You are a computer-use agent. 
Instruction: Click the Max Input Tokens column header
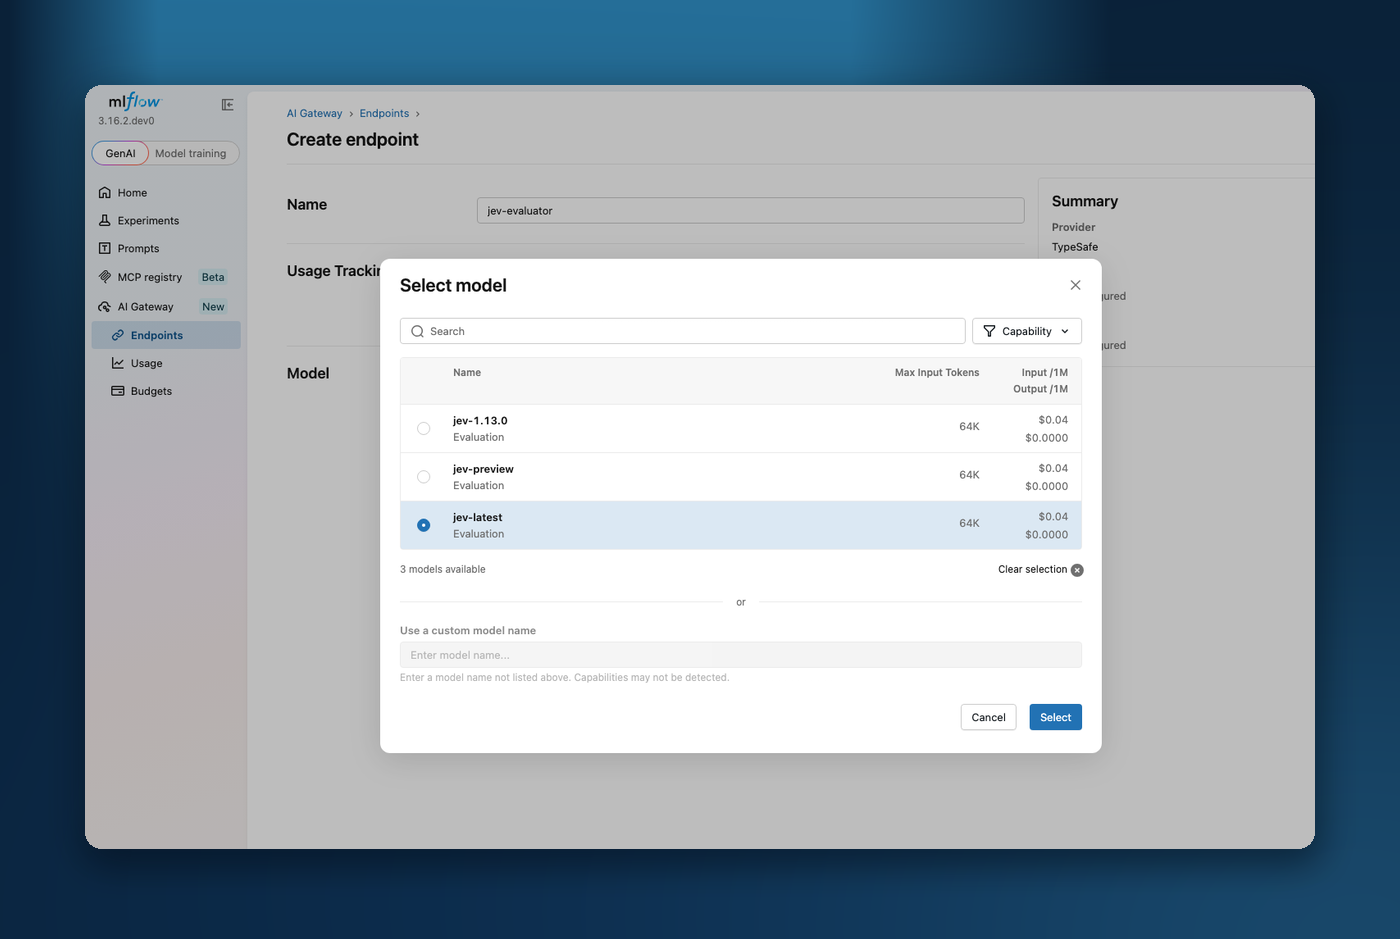pos(937,372)
